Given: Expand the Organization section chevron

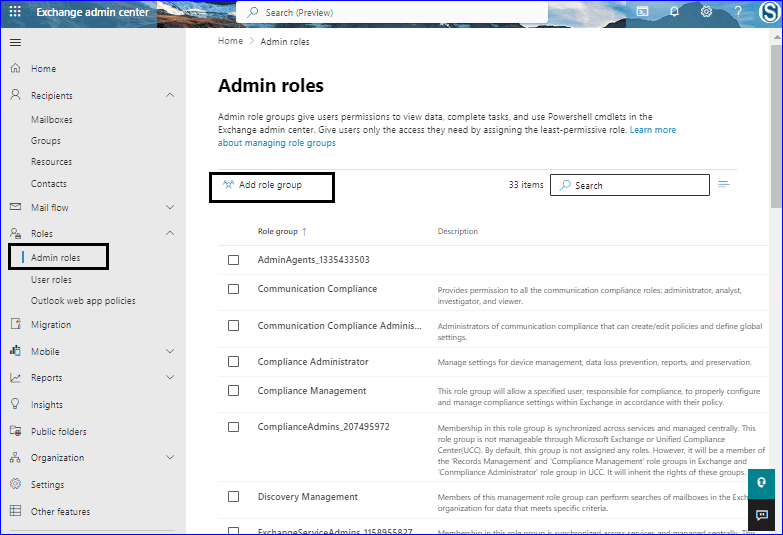Looking at the screenshot, I should pos(170,457).
